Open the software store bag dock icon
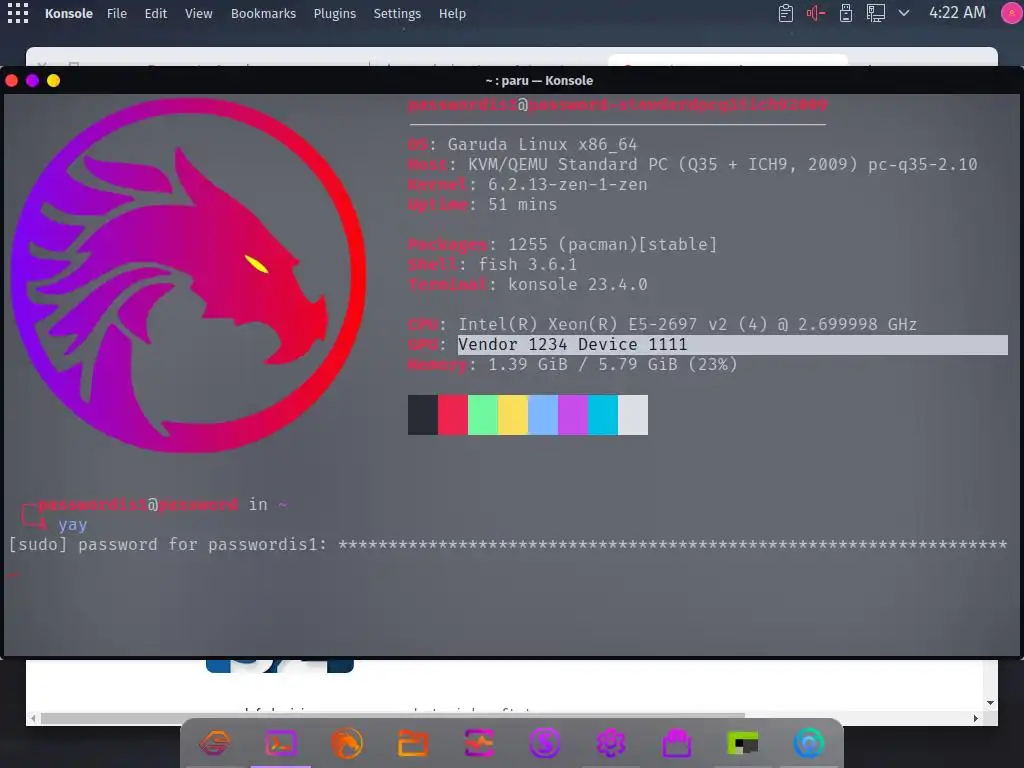The height and width of the screenshot is (768, 1024). pos(677,743)
